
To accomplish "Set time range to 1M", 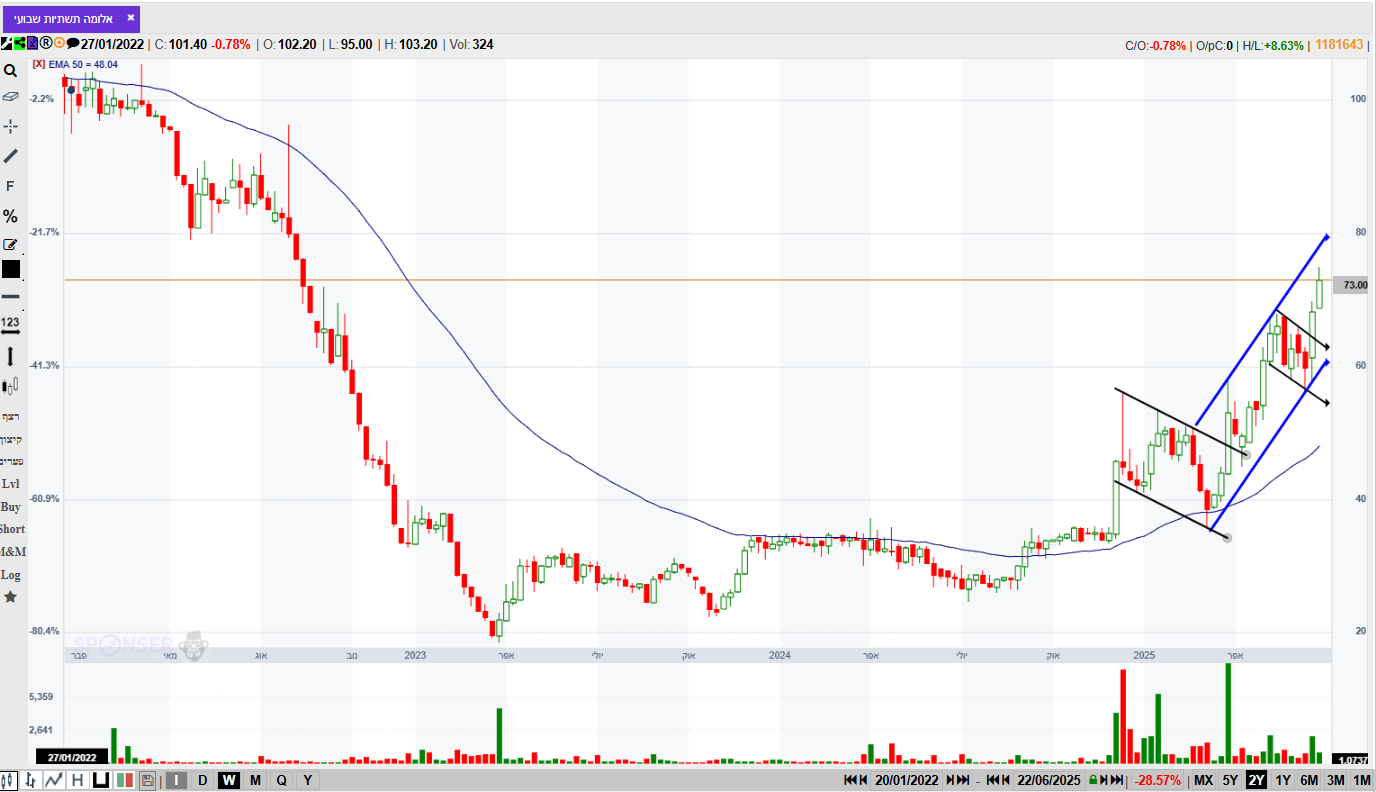I will point(1361,780).
